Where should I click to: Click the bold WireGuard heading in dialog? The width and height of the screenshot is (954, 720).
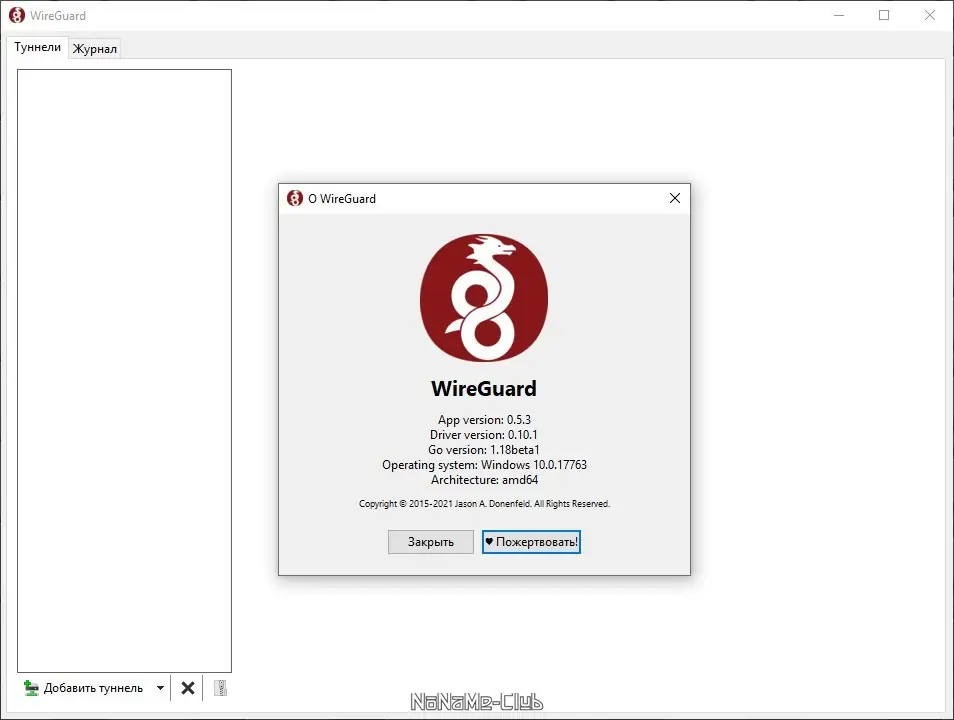point(484,388)
